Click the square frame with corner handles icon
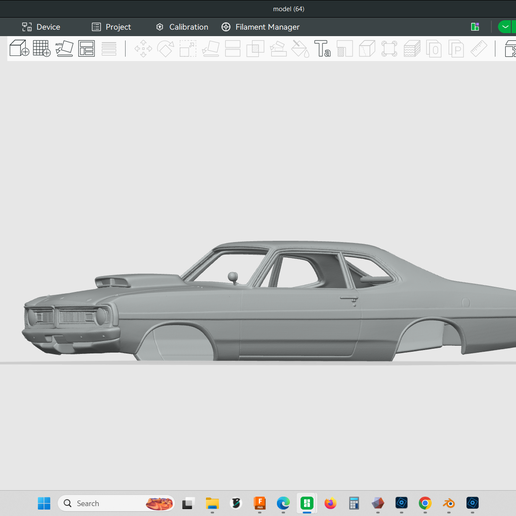516x516 pixels. click(x=389, y=49)
